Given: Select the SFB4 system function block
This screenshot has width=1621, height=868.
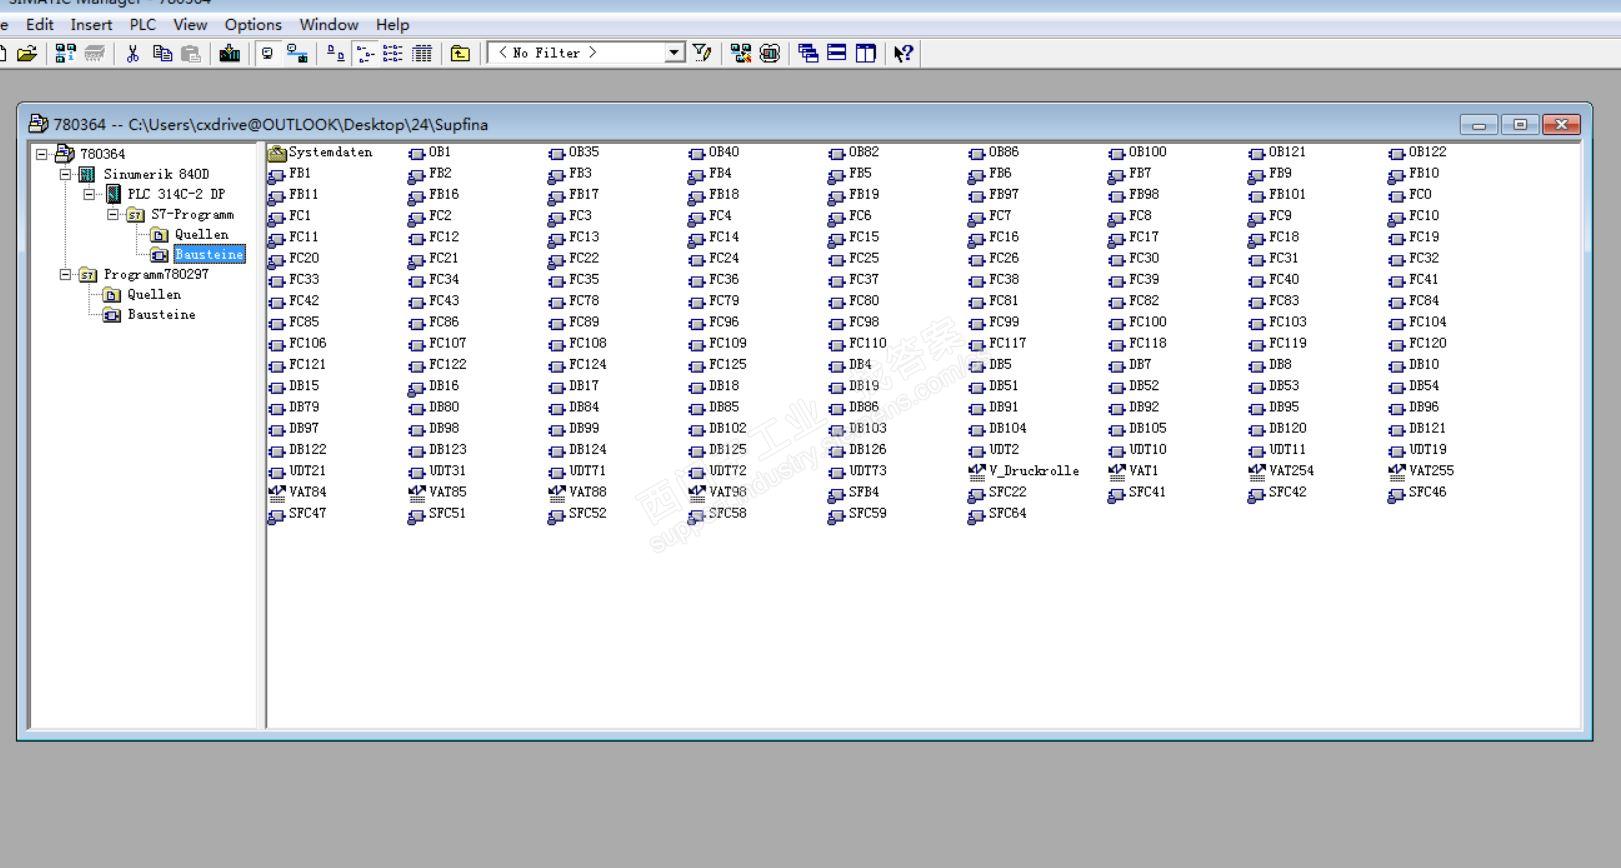Looking at the screenshot, I should click(x=854, y=492).
